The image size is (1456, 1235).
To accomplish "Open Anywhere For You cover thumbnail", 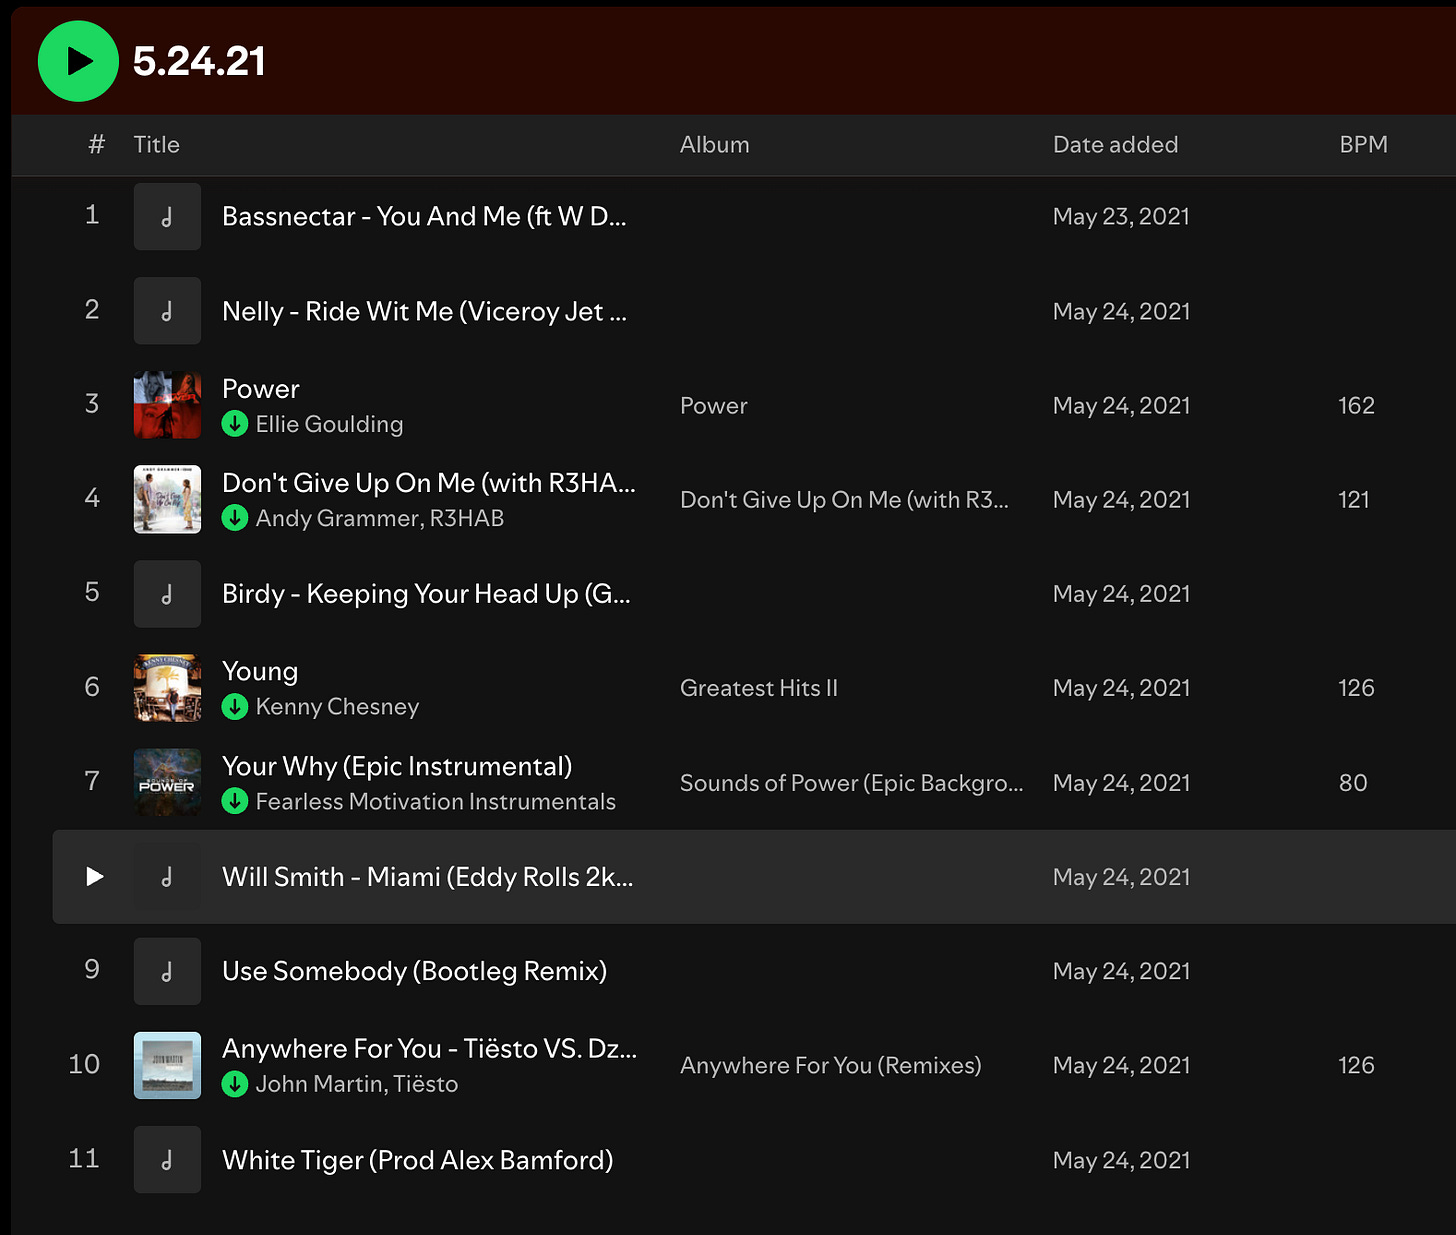I will click(x=167, y=1065).
